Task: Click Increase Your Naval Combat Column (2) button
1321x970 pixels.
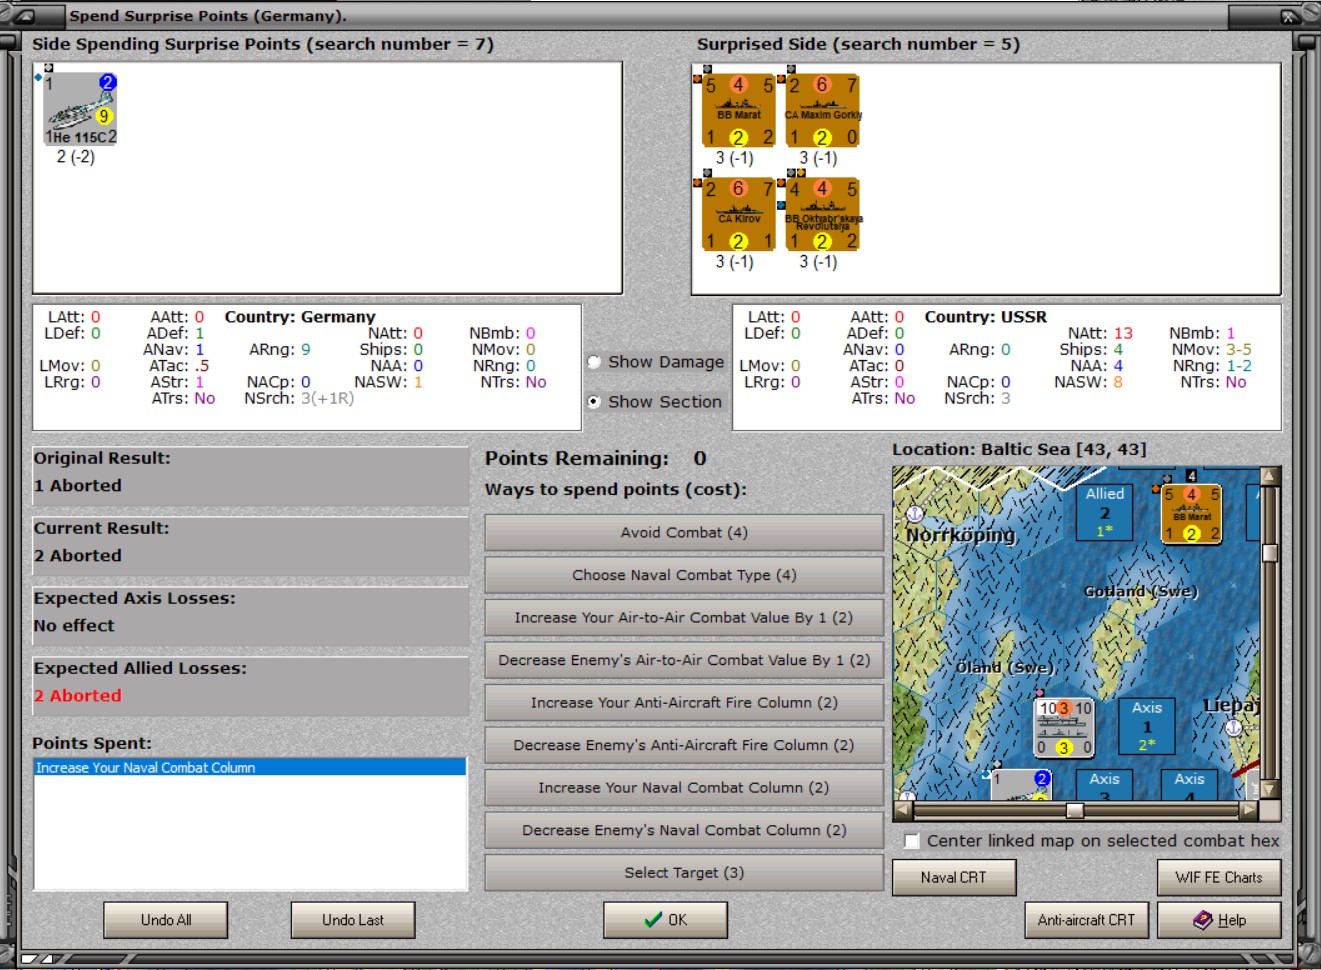Action: [x=684, y=788]
